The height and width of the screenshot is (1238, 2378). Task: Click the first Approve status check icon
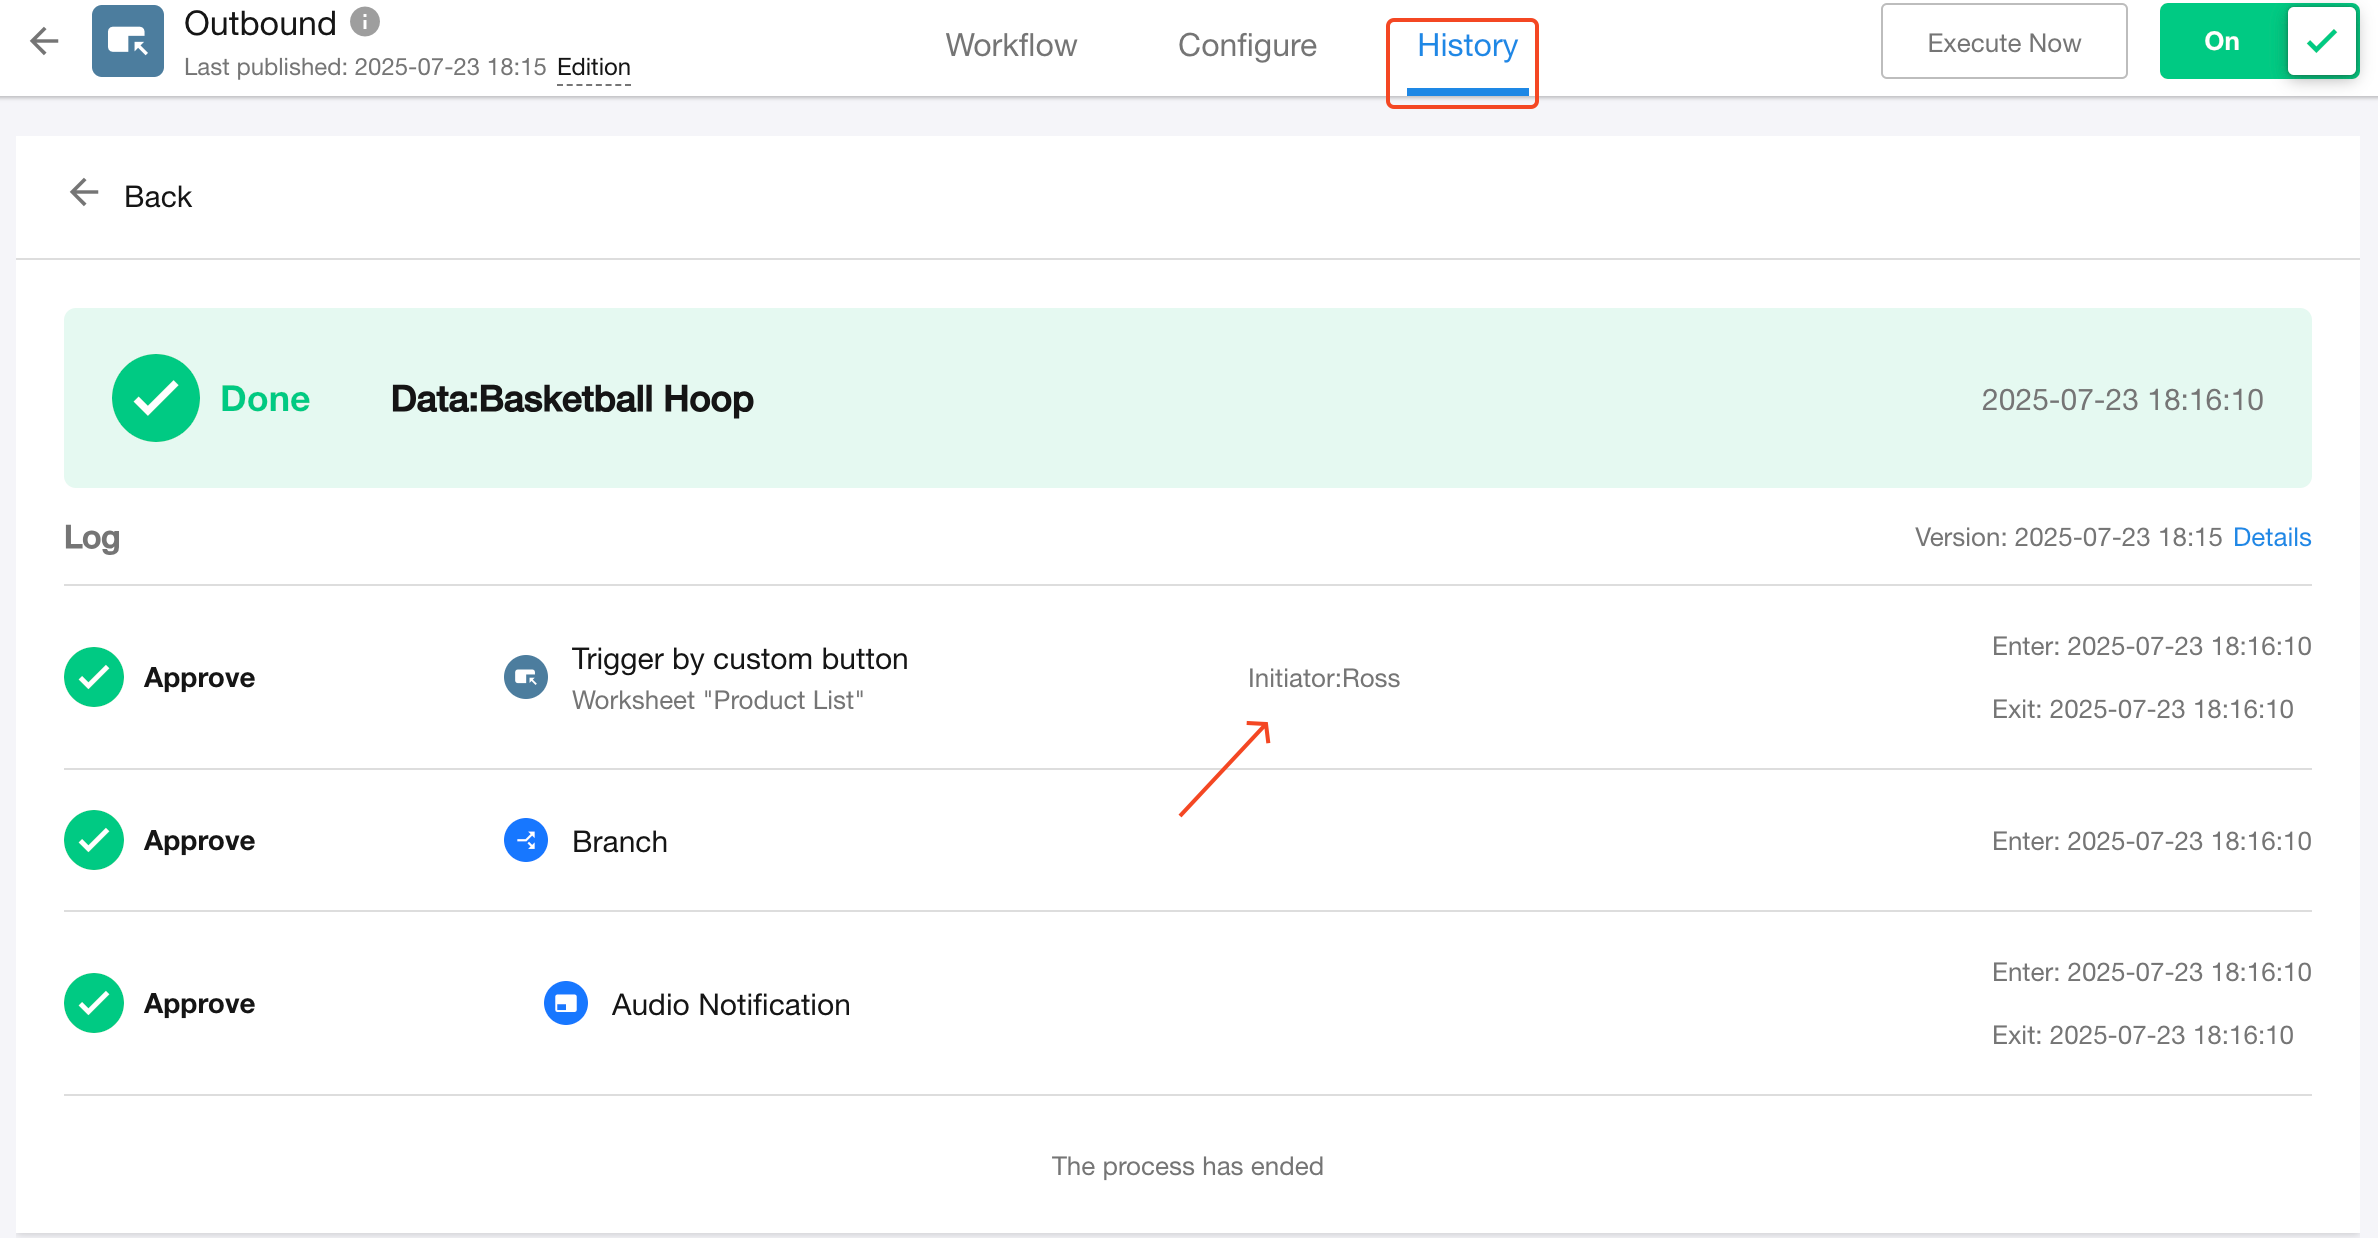click(94, 677)
